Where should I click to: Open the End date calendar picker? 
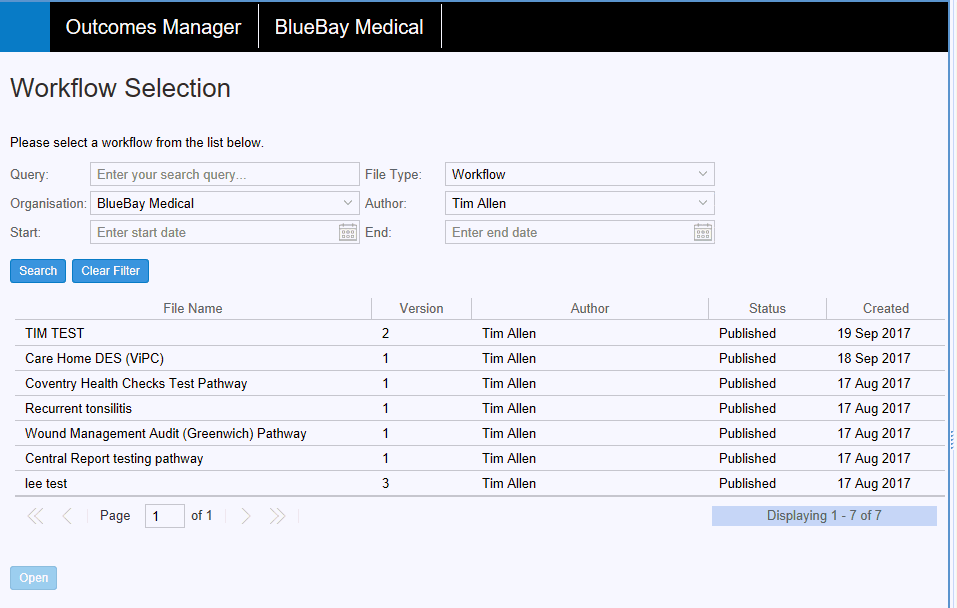703,232
